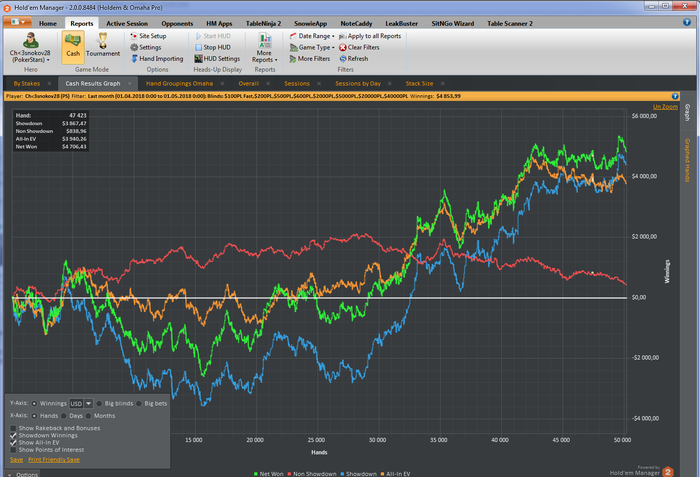
Task: Open Table Scanner 2 ribbon tab
Action: (510, 24)
